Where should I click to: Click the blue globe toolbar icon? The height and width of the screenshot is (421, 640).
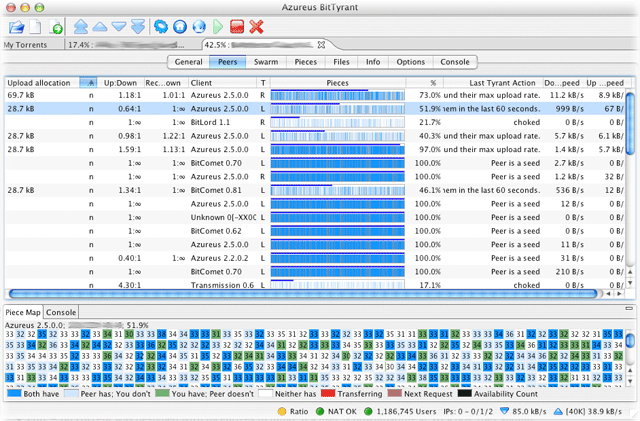click(199, 27)
